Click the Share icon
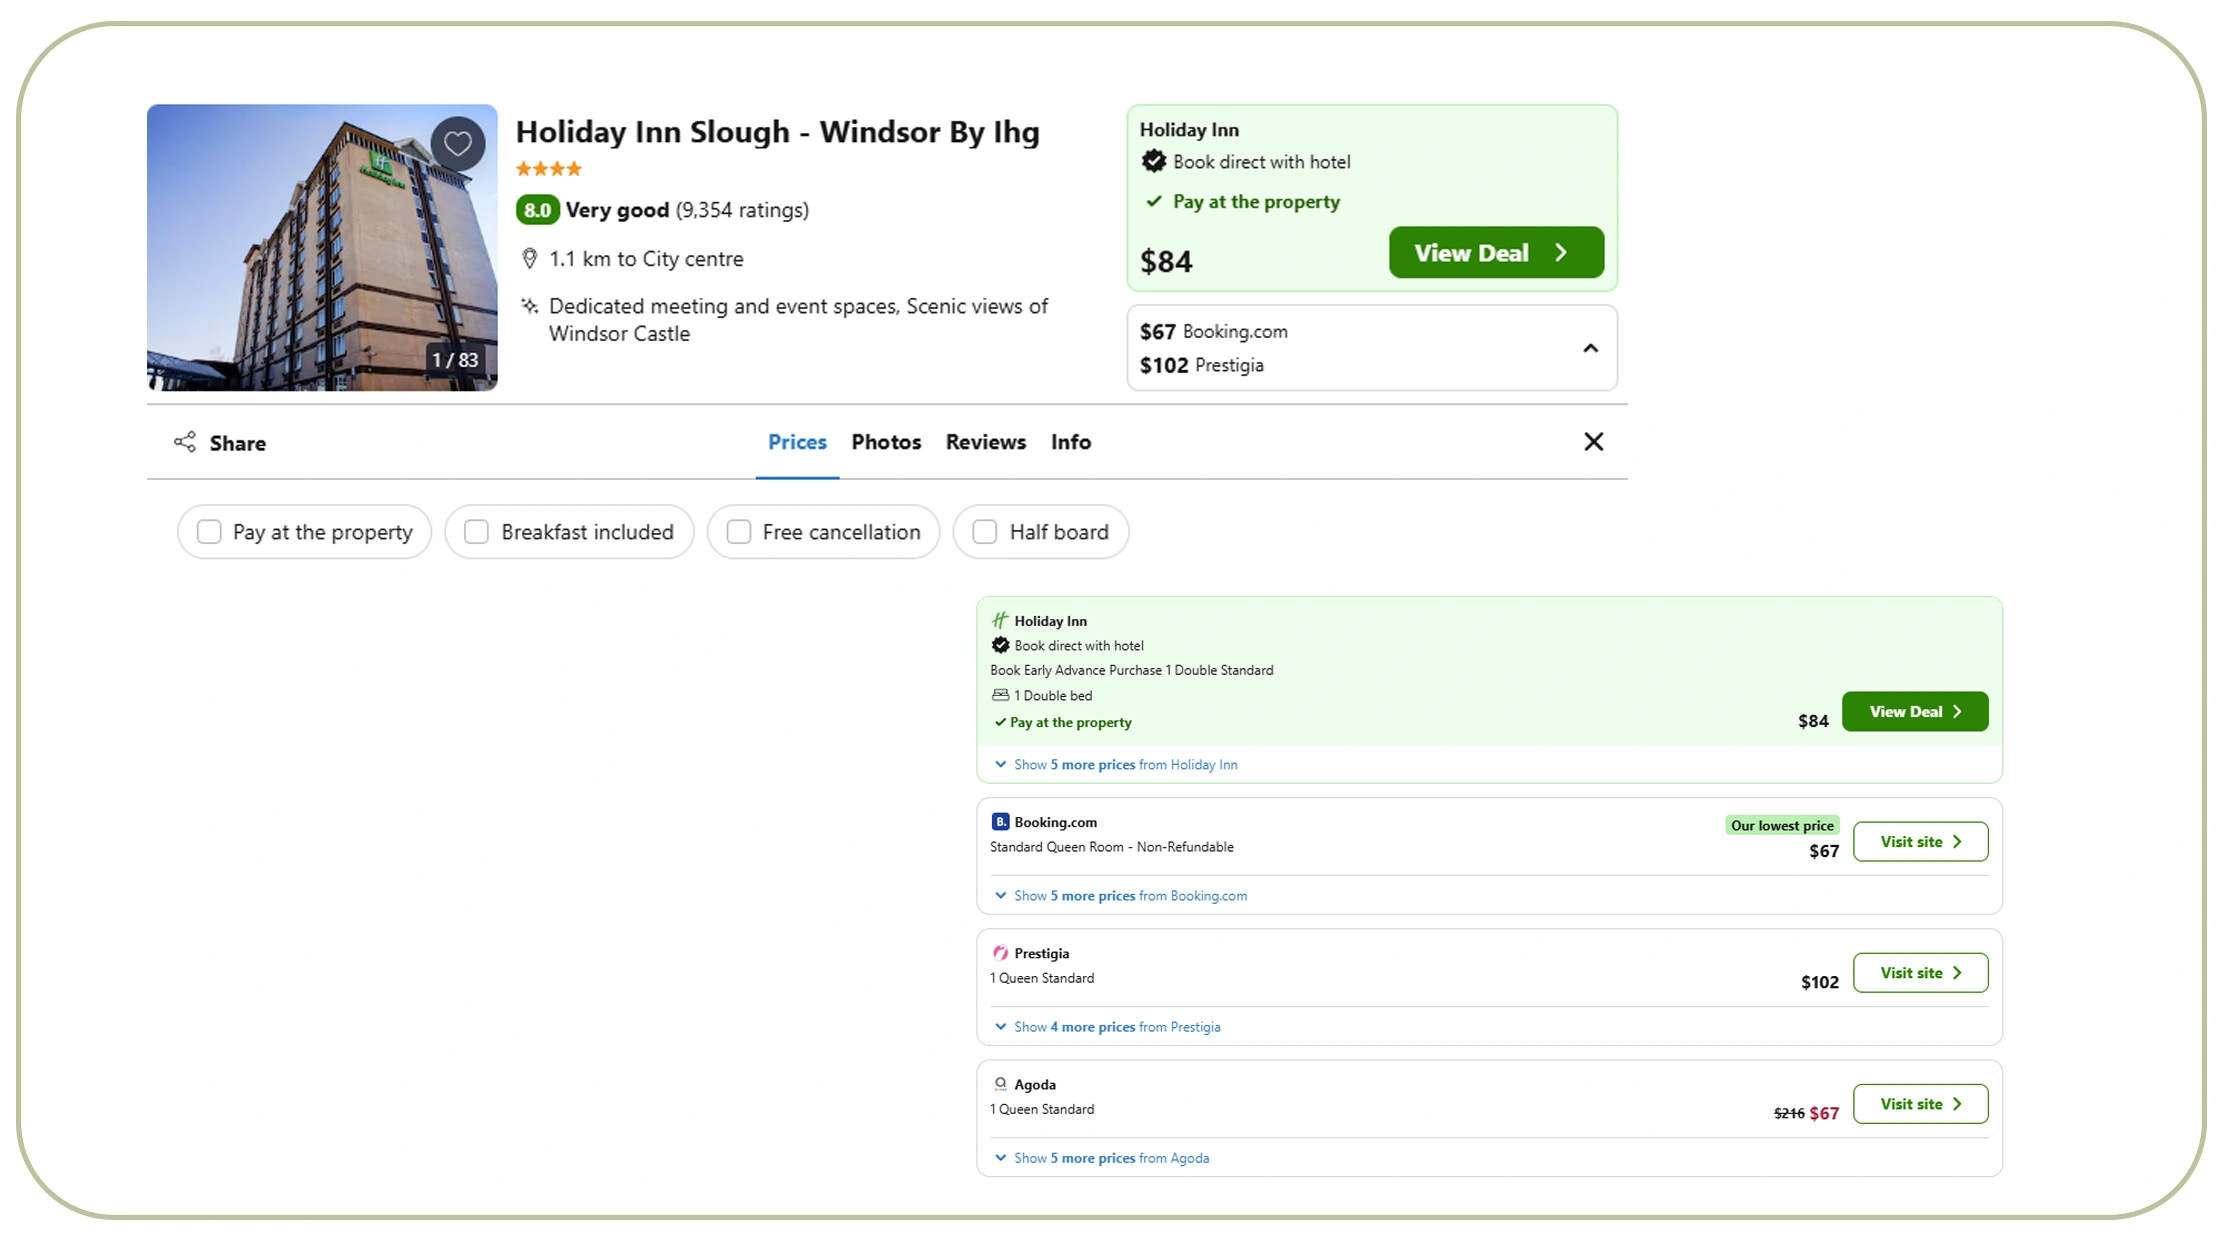 pyautogui.click(x=185, y=442)
